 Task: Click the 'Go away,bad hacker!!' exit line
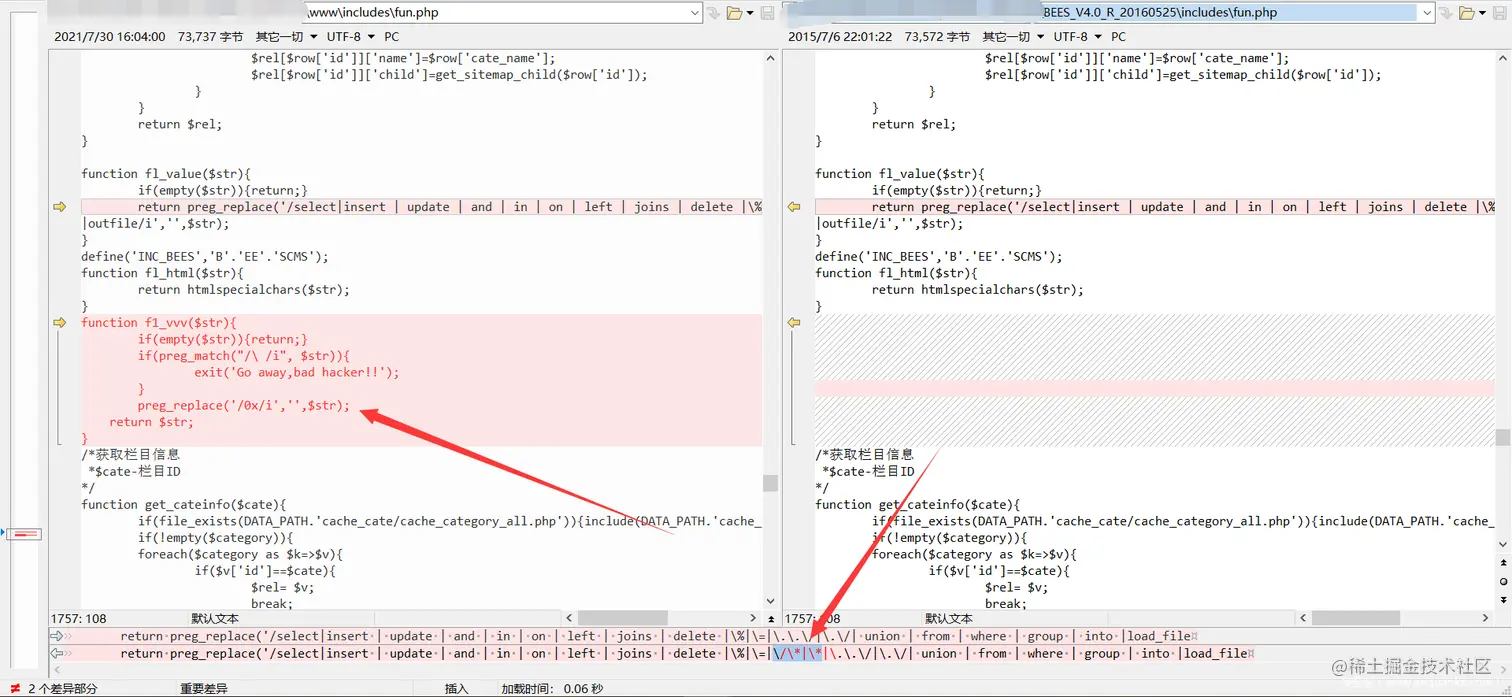click(297, 372)
